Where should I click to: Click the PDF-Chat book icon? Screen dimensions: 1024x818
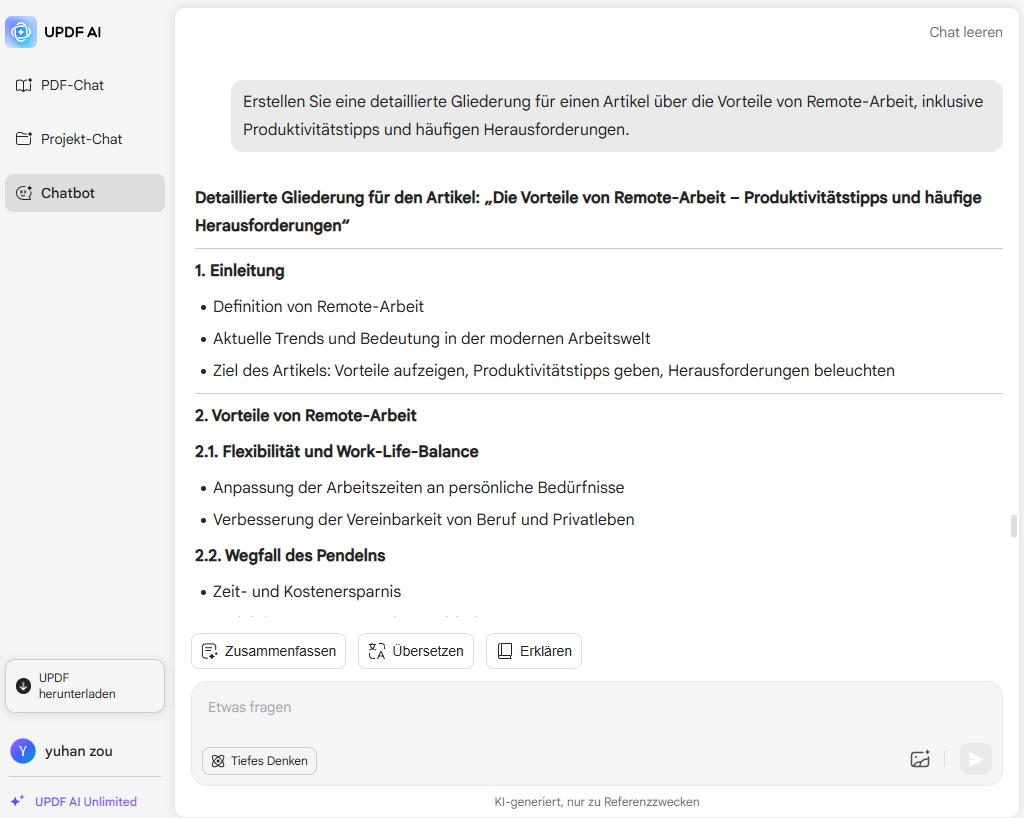(x=24, y=86)
